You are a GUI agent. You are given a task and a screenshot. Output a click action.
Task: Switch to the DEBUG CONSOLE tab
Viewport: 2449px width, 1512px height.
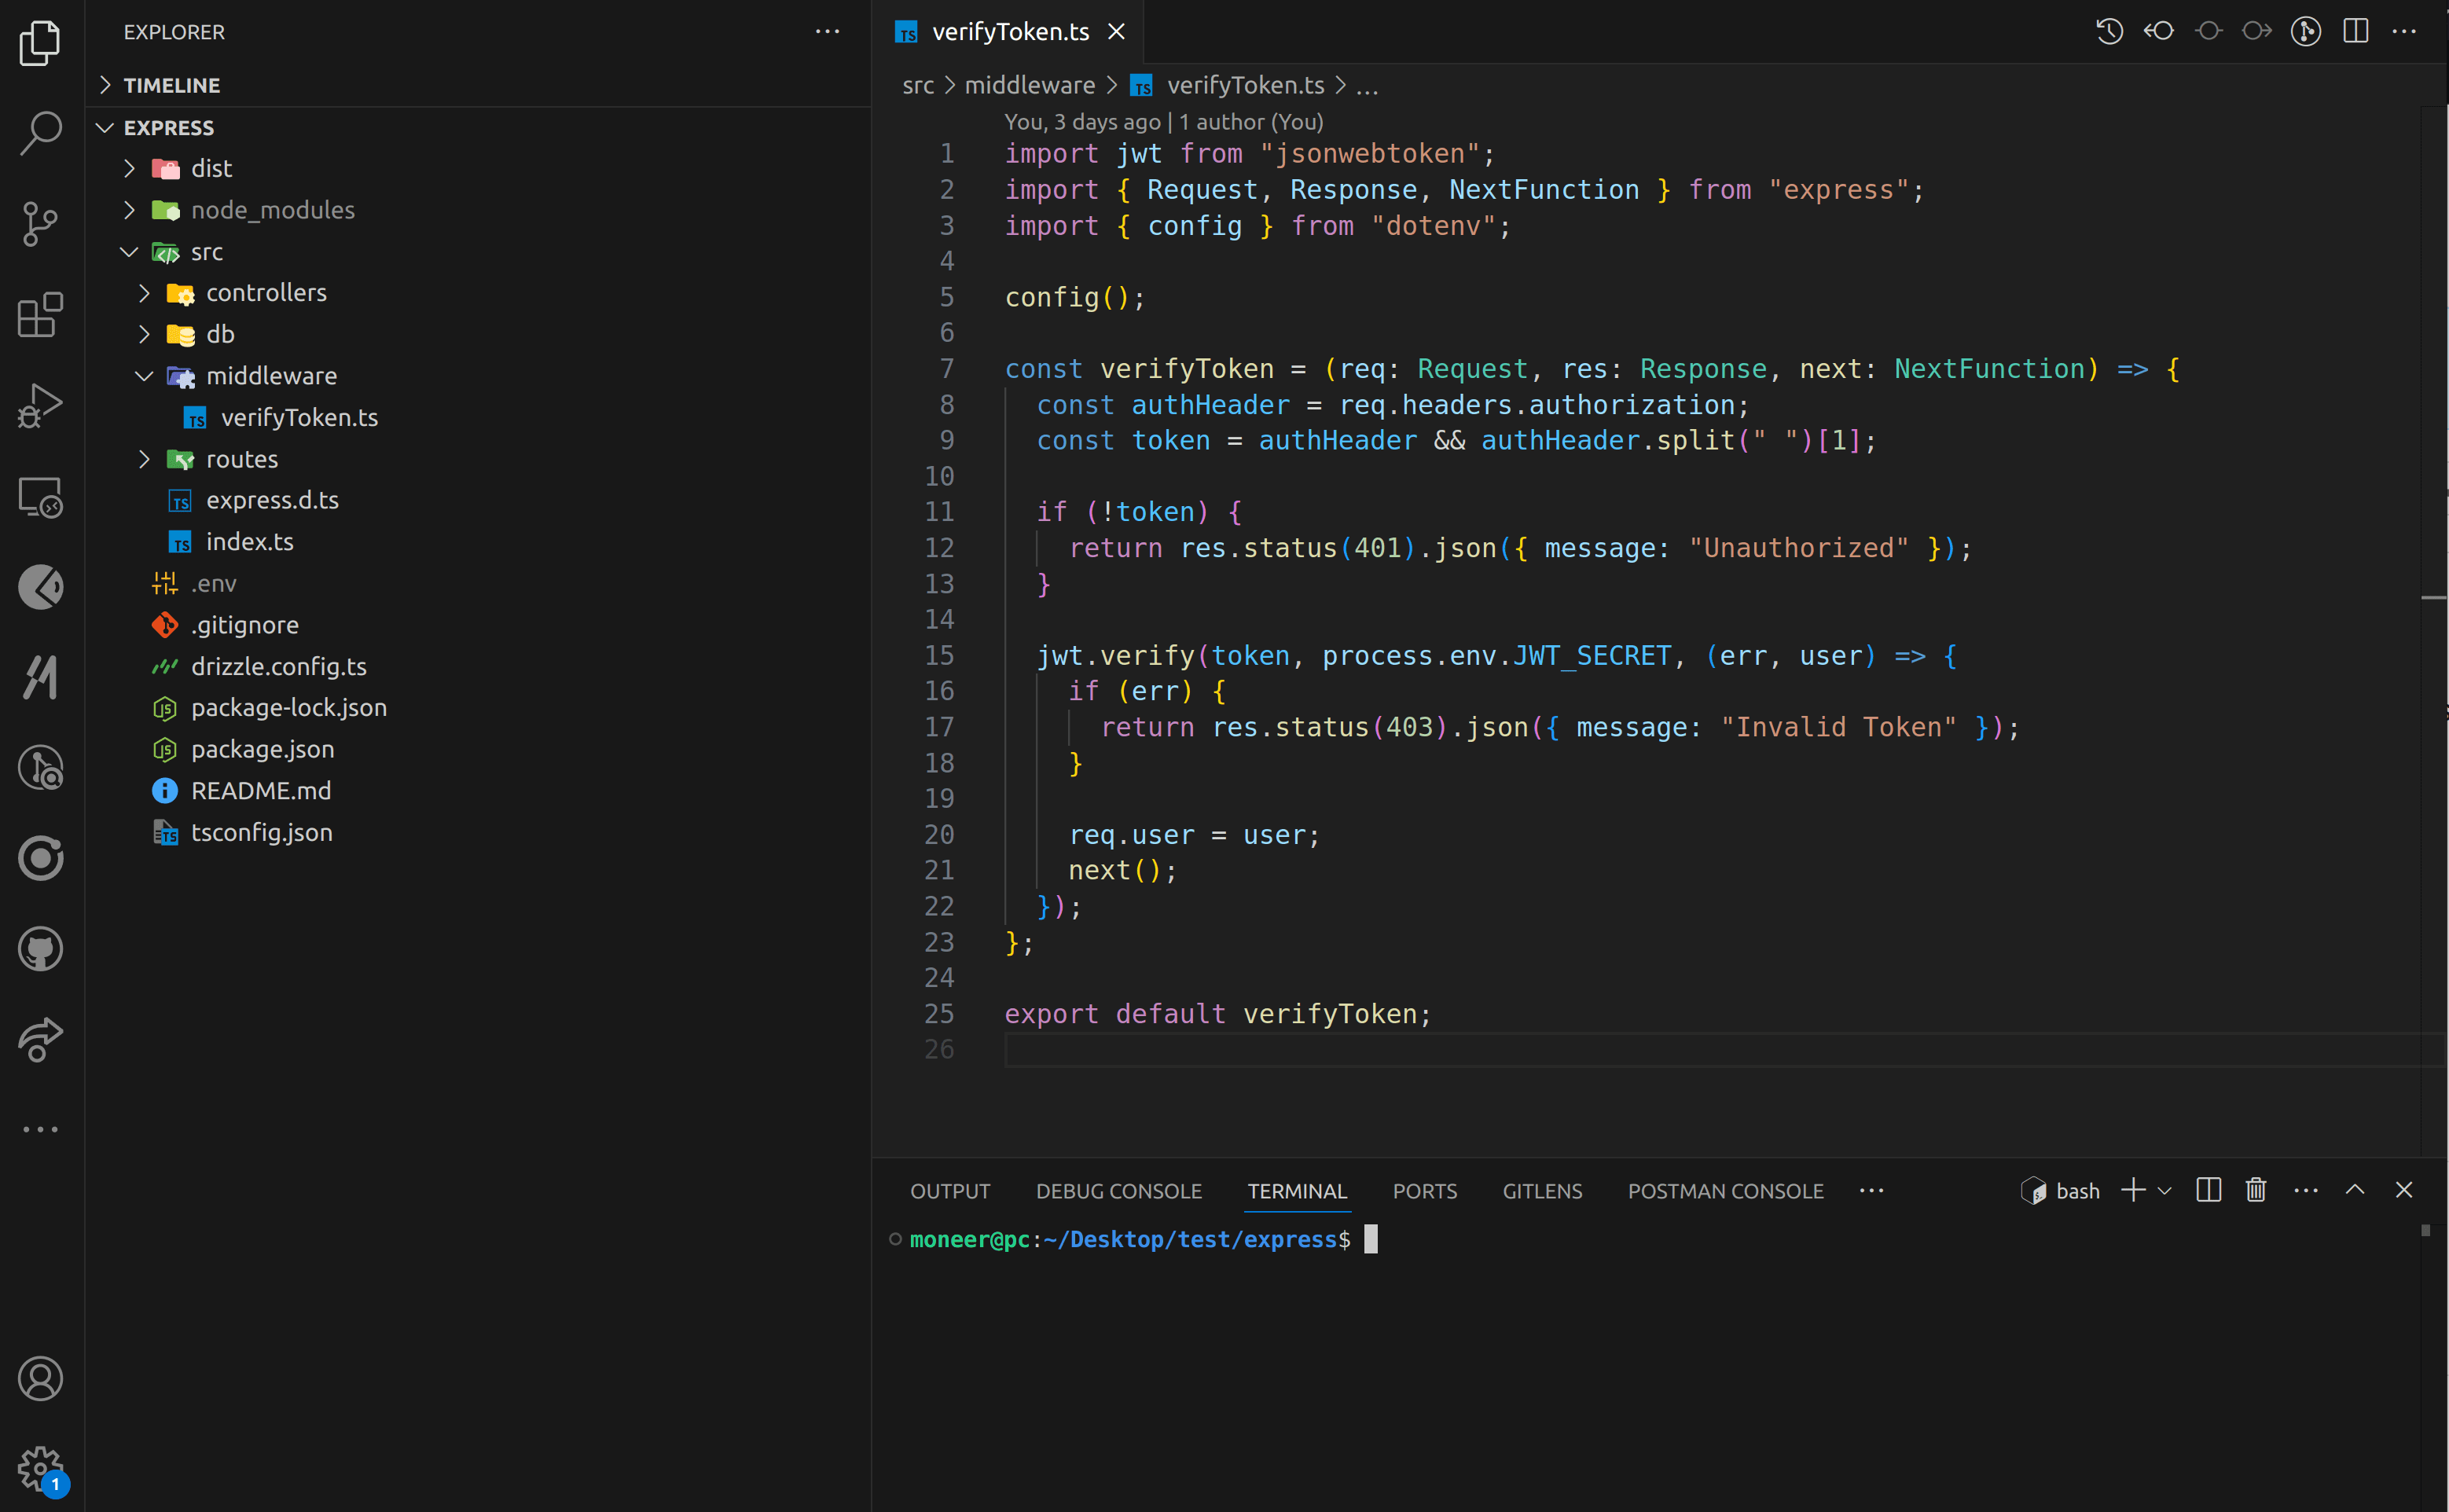(x=1118, y=1191)
